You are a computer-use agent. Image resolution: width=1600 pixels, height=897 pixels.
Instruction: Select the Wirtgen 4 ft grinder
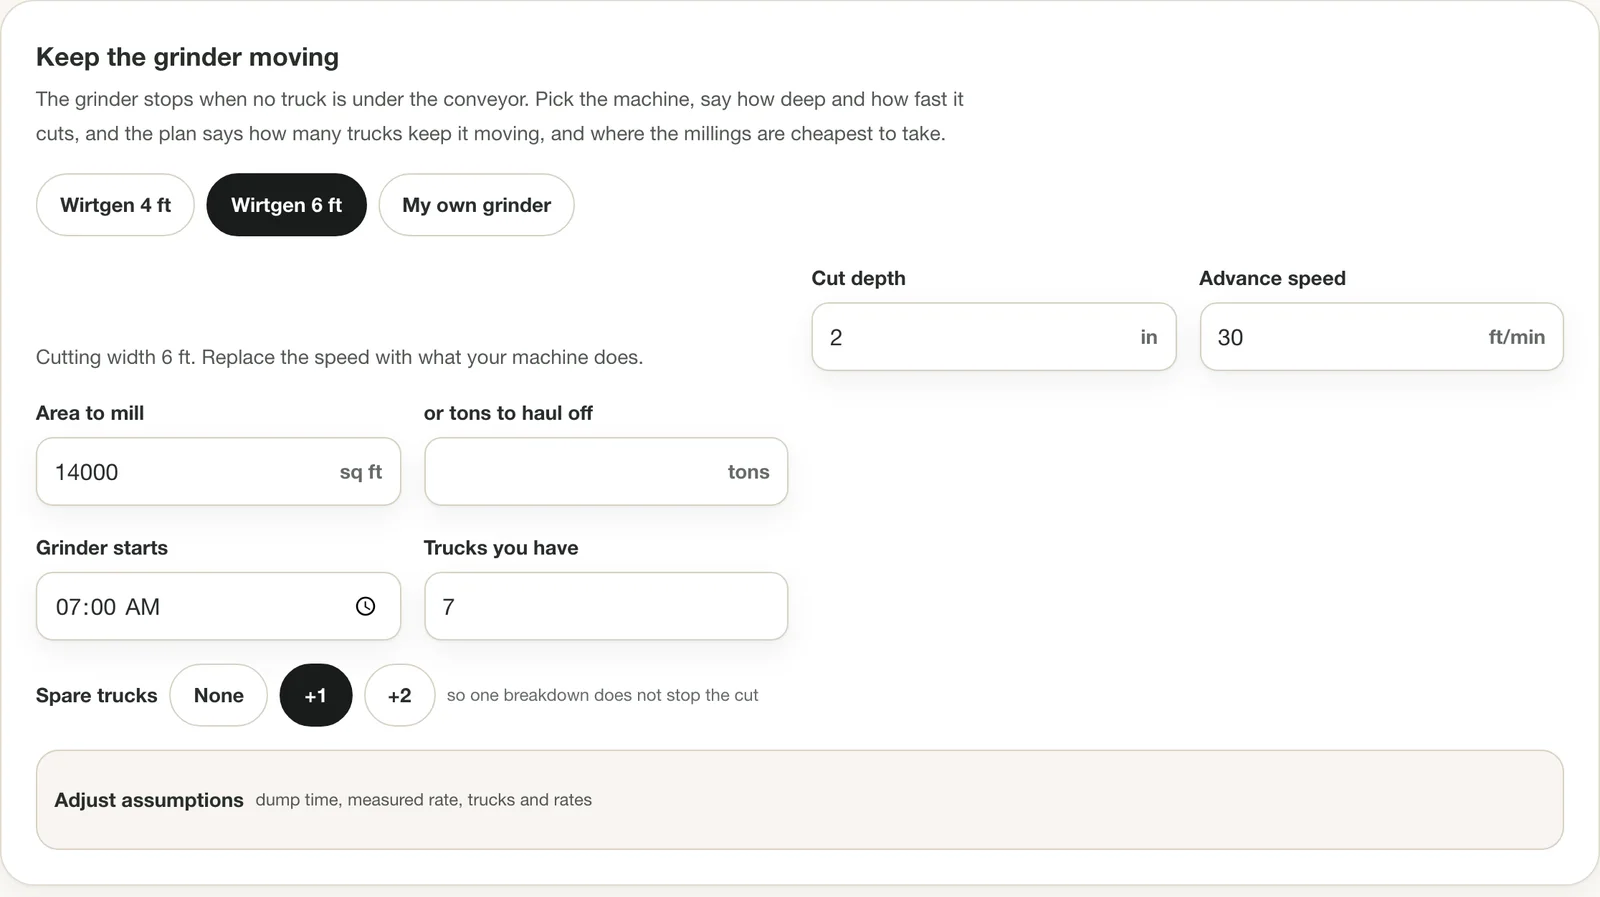tap(115, 205)
